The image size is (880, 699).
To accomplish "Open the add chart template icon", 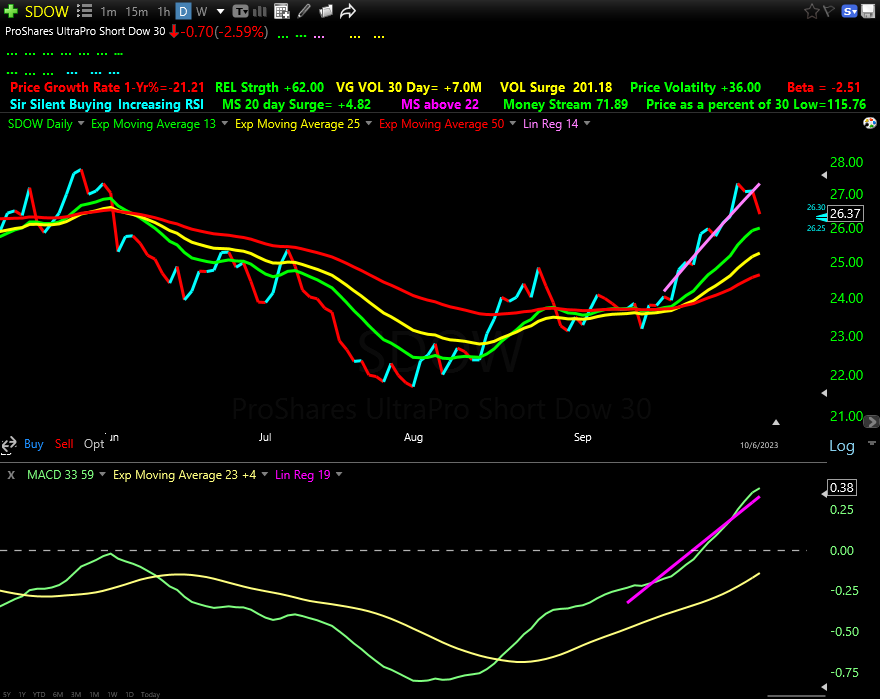I will pyautogui.click(x=281, y=12).
